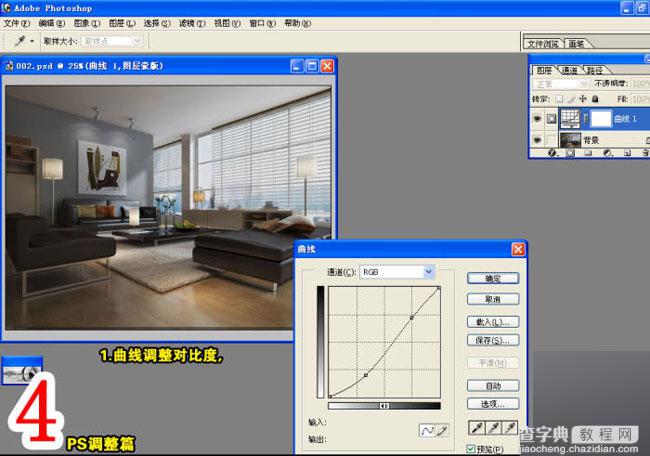Image resolution: width=650 pixels, height=456 pixels.
Task: Open the 帮助(H) menu
Action: (x=297, y=23)
